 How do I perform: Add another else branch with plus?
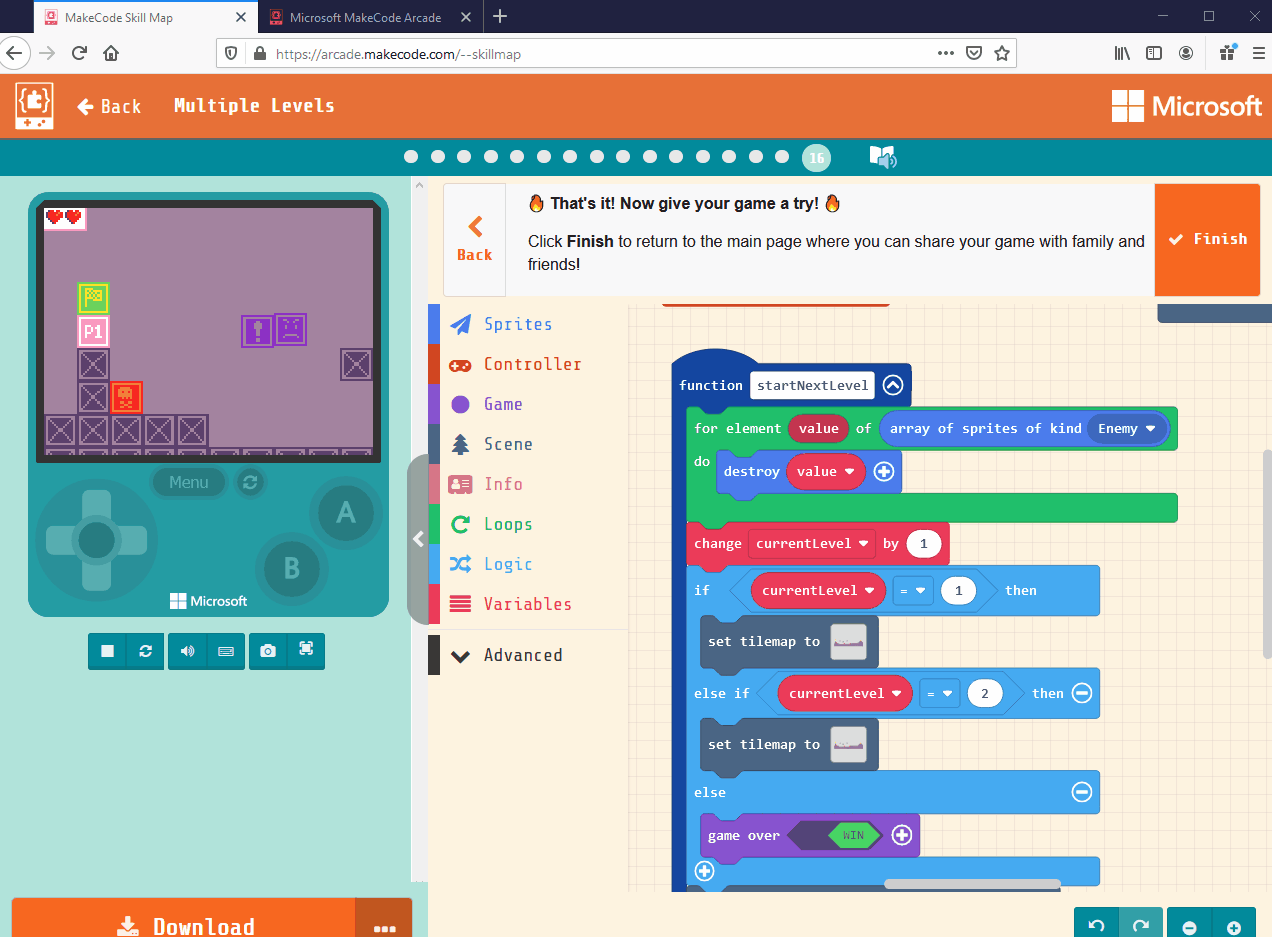click(x=704, y=871)
